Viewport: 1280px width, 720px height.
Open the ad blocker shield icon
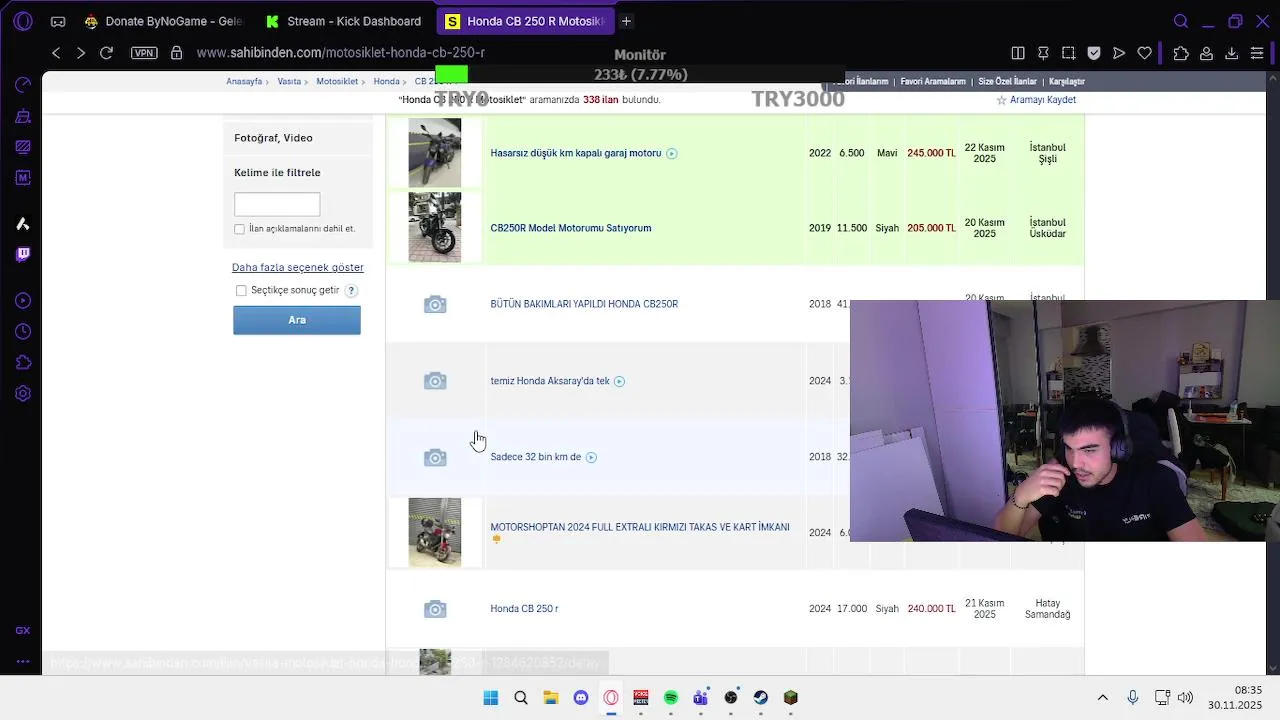point(1094,53)
